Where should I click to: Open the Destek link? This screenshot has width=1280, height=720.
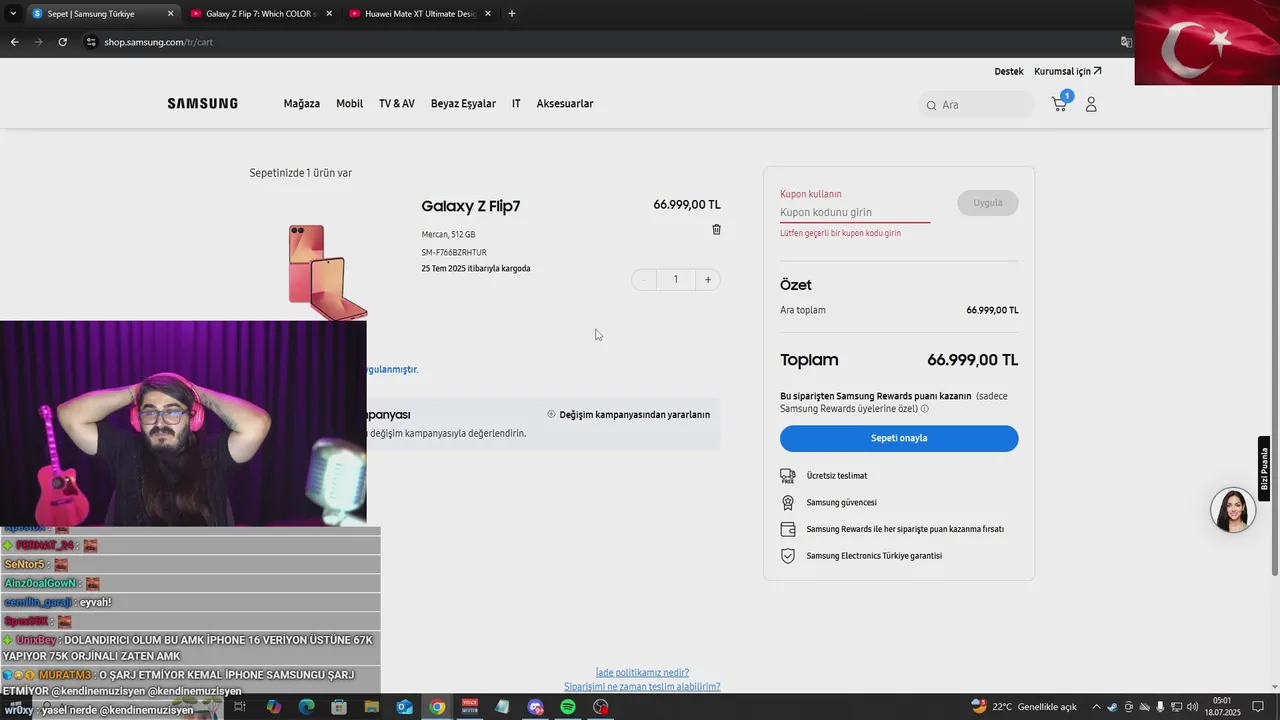pyautogui.click(x=1009, y=71)
